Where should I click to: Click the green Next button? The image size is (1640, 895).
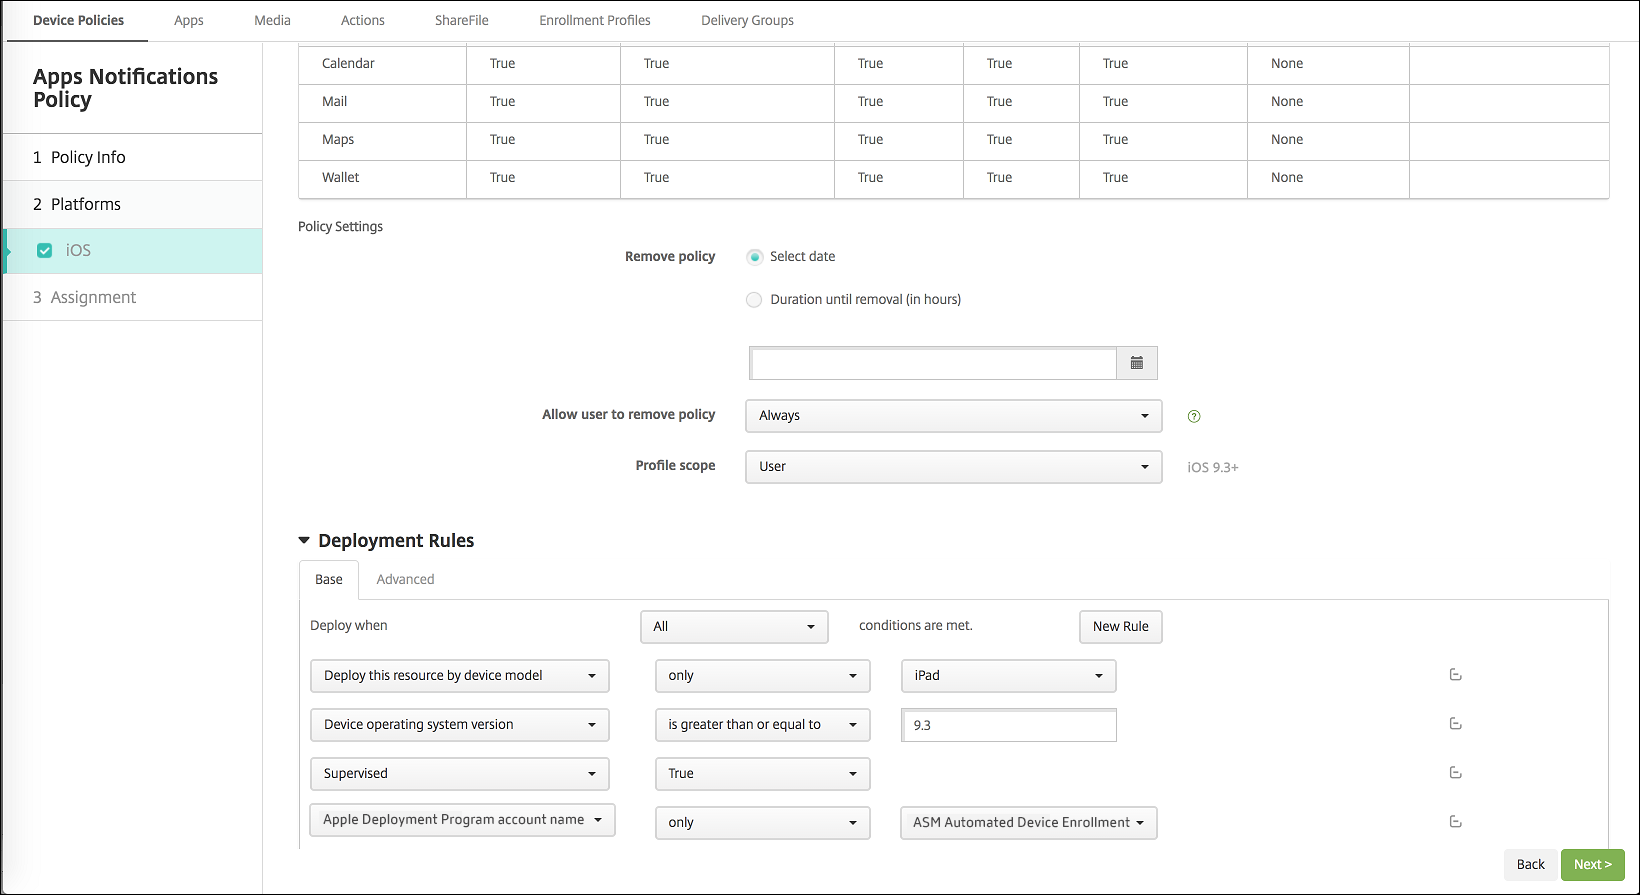pyautogui.click(x=1592, y=865)
